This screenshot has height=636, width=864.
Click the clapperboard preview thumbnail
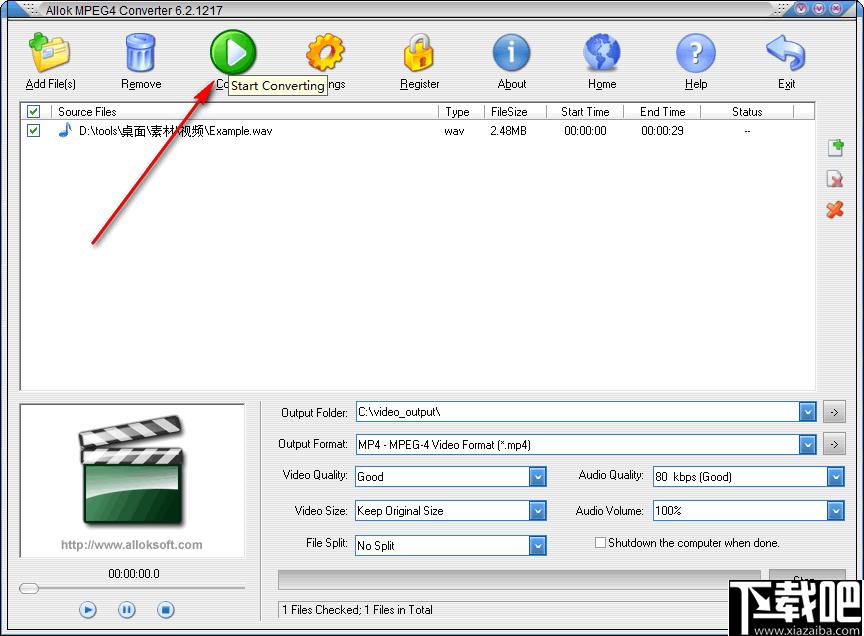[x=131, y=470]
